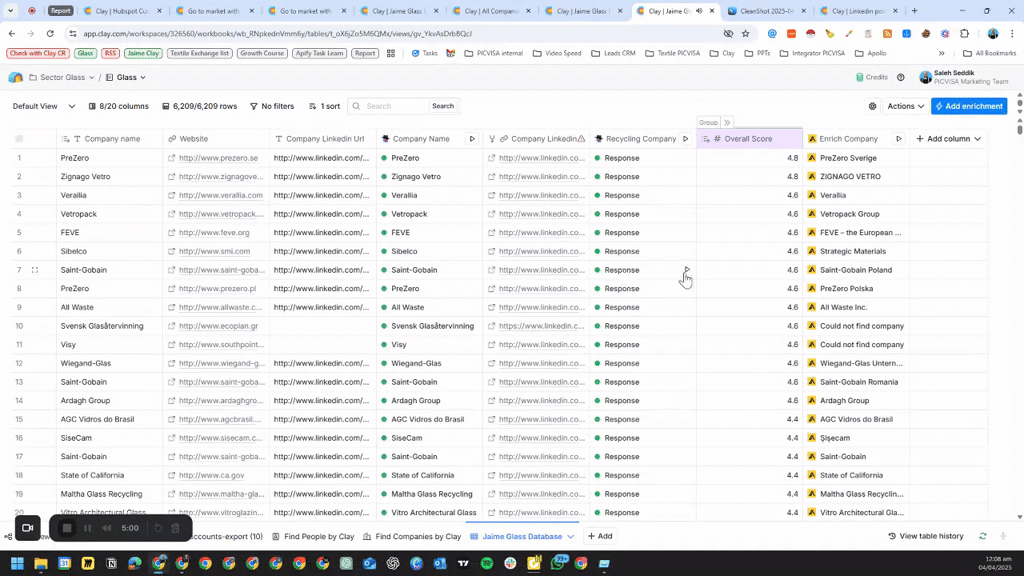Delete the recording with trash icon
1024x576 pixels.
(x=175, y=528)
